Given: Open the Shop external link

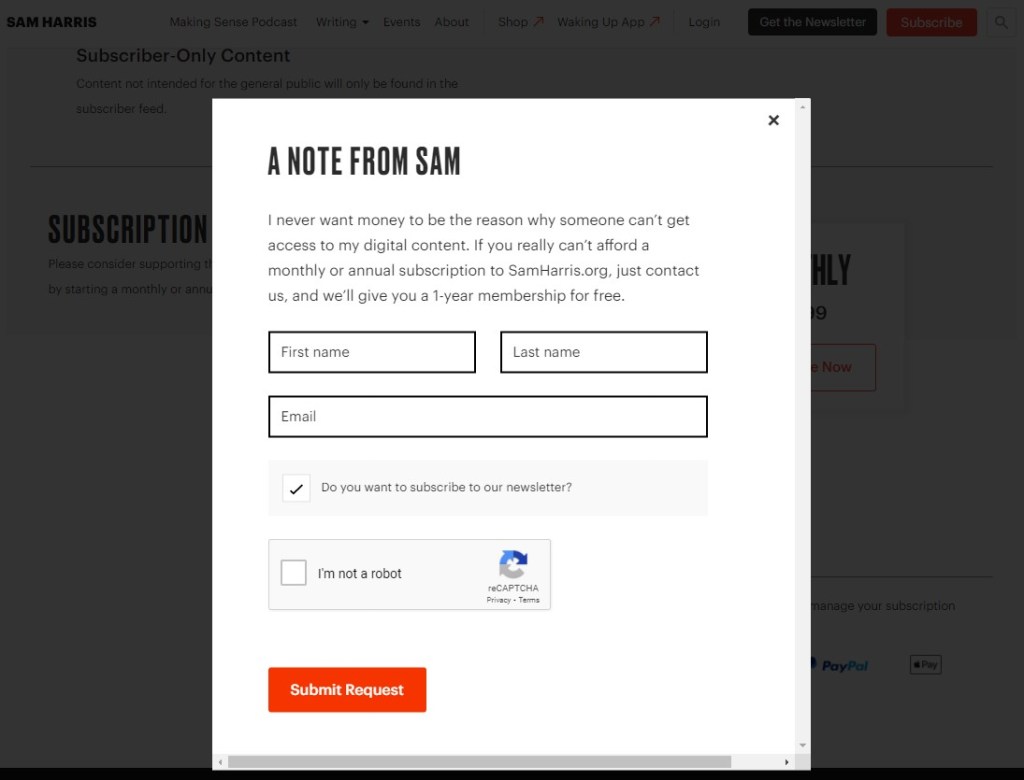Looking at the screenshot, I should pos(520,22).
